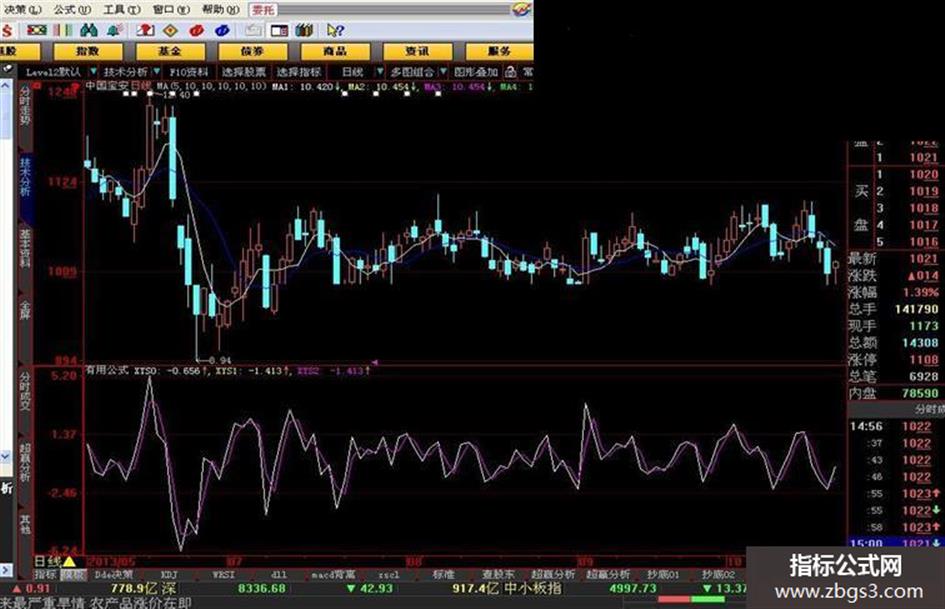
Task: Select the macd背离 indicator tab
Action: pyautogui.click(x=333, y=575)
